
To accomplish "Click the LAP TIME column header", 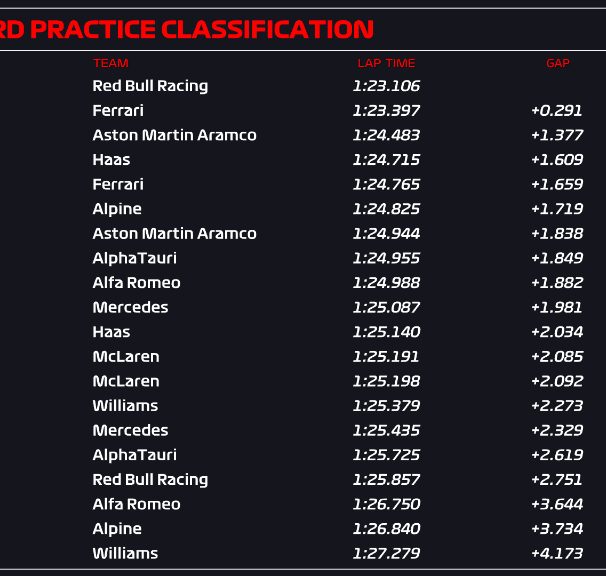I will click(x=386, y=63).
